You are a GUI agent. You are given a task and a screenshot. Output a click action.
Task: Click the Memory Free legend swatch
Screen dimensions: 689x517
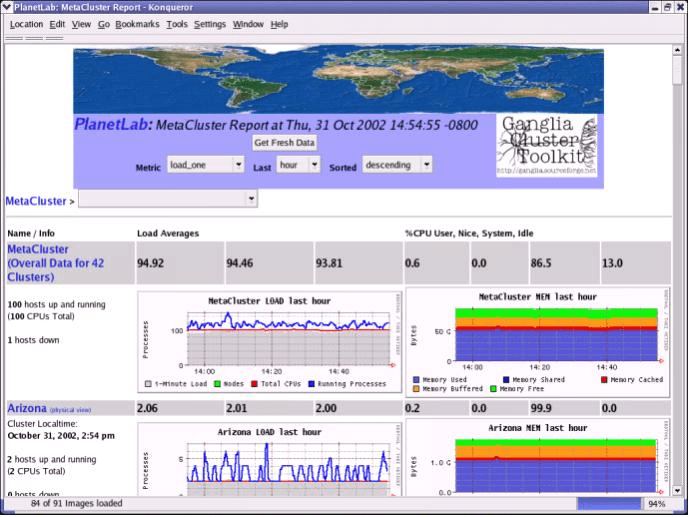coord(493,389)
